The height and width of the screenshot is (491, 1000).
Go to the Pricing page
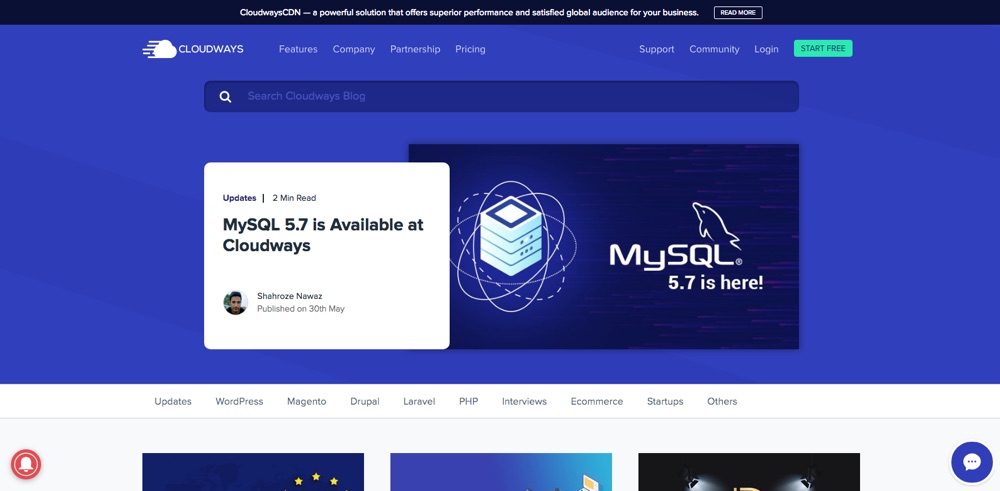click(470, 49)
